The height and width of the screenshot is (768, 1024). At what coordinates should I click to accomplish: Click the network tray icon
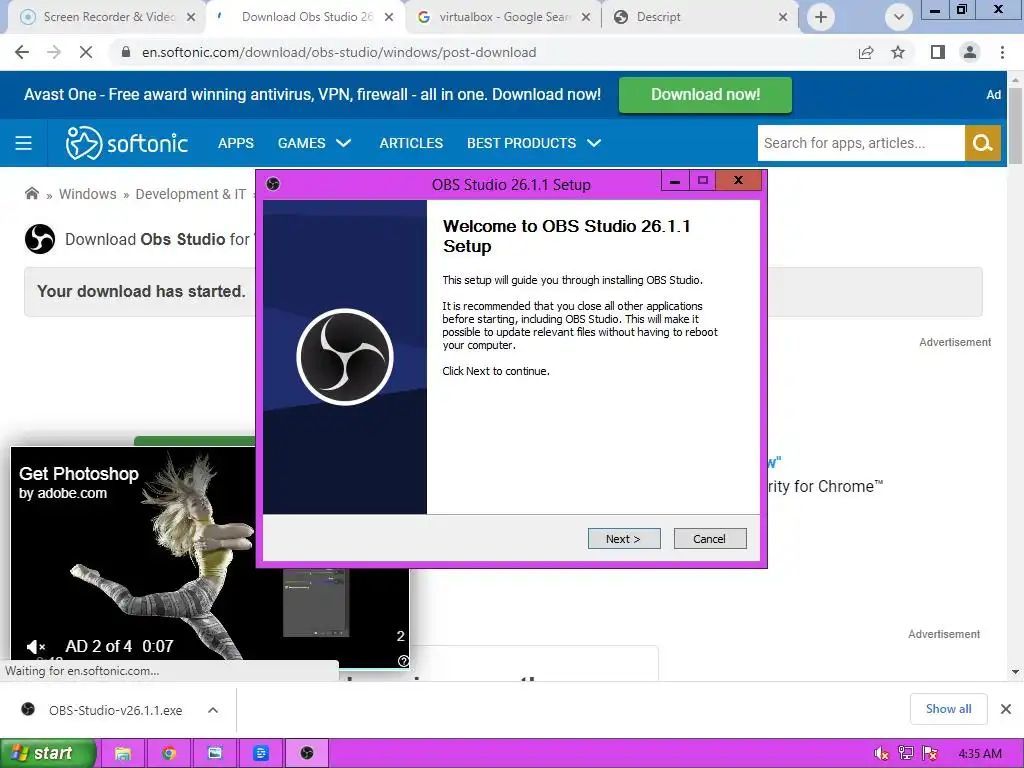(906, 753)
